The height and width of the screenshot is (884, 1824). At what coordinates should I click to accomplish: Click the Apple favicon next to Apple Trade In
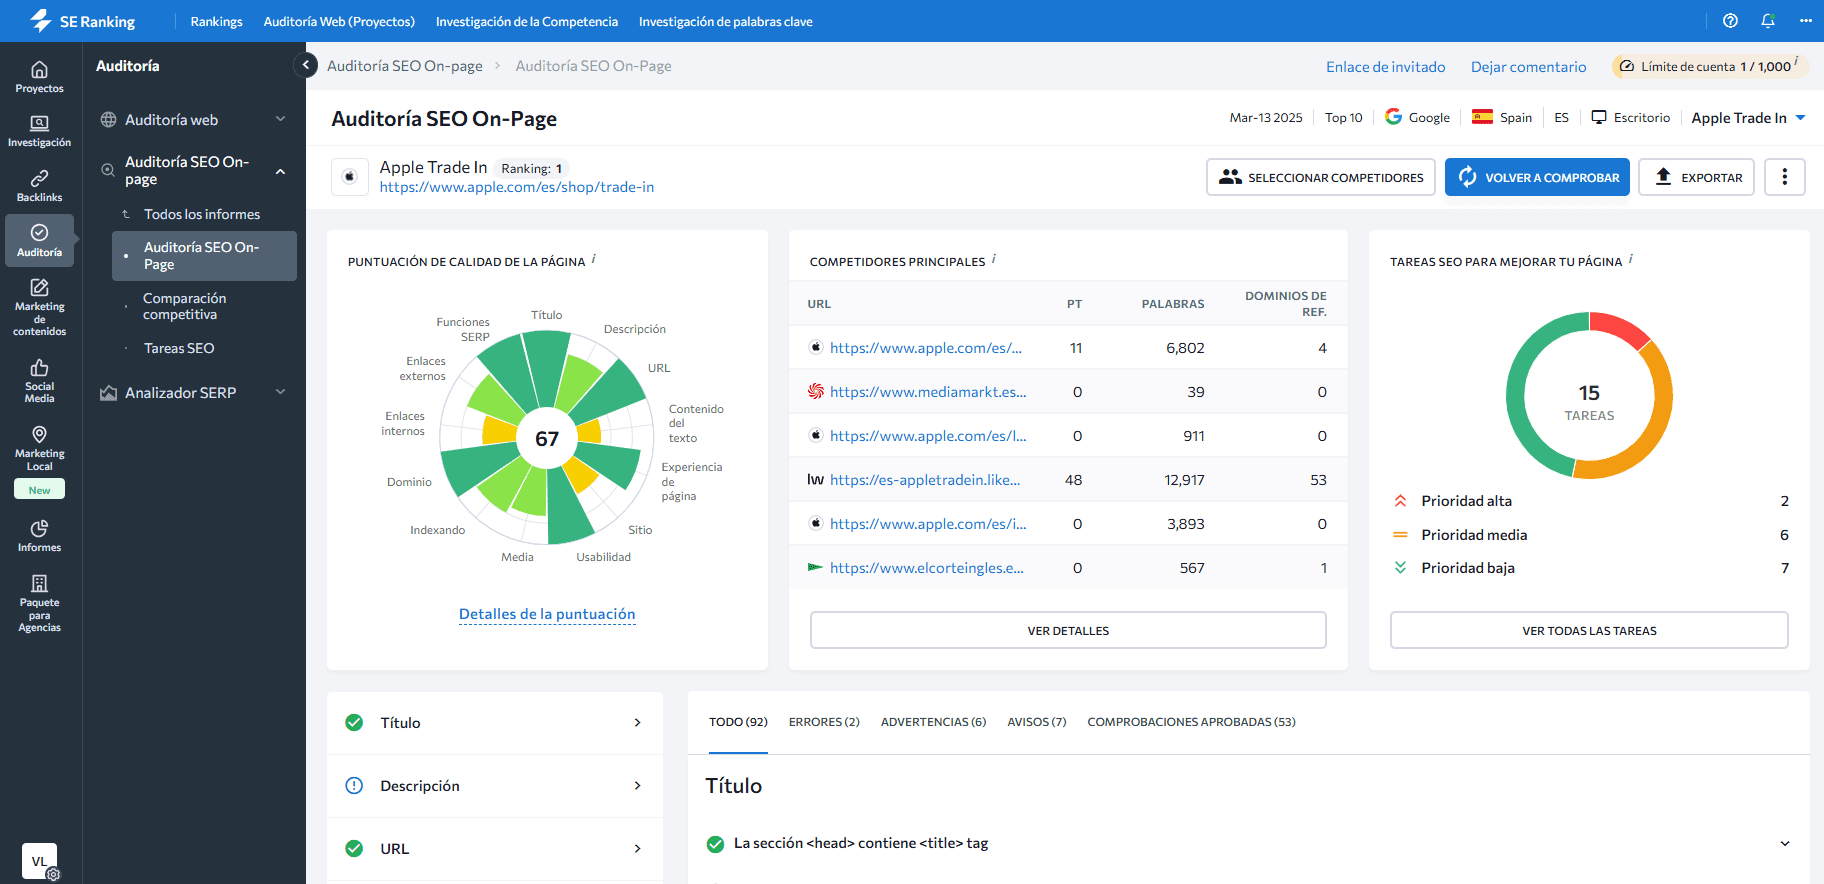350,177
